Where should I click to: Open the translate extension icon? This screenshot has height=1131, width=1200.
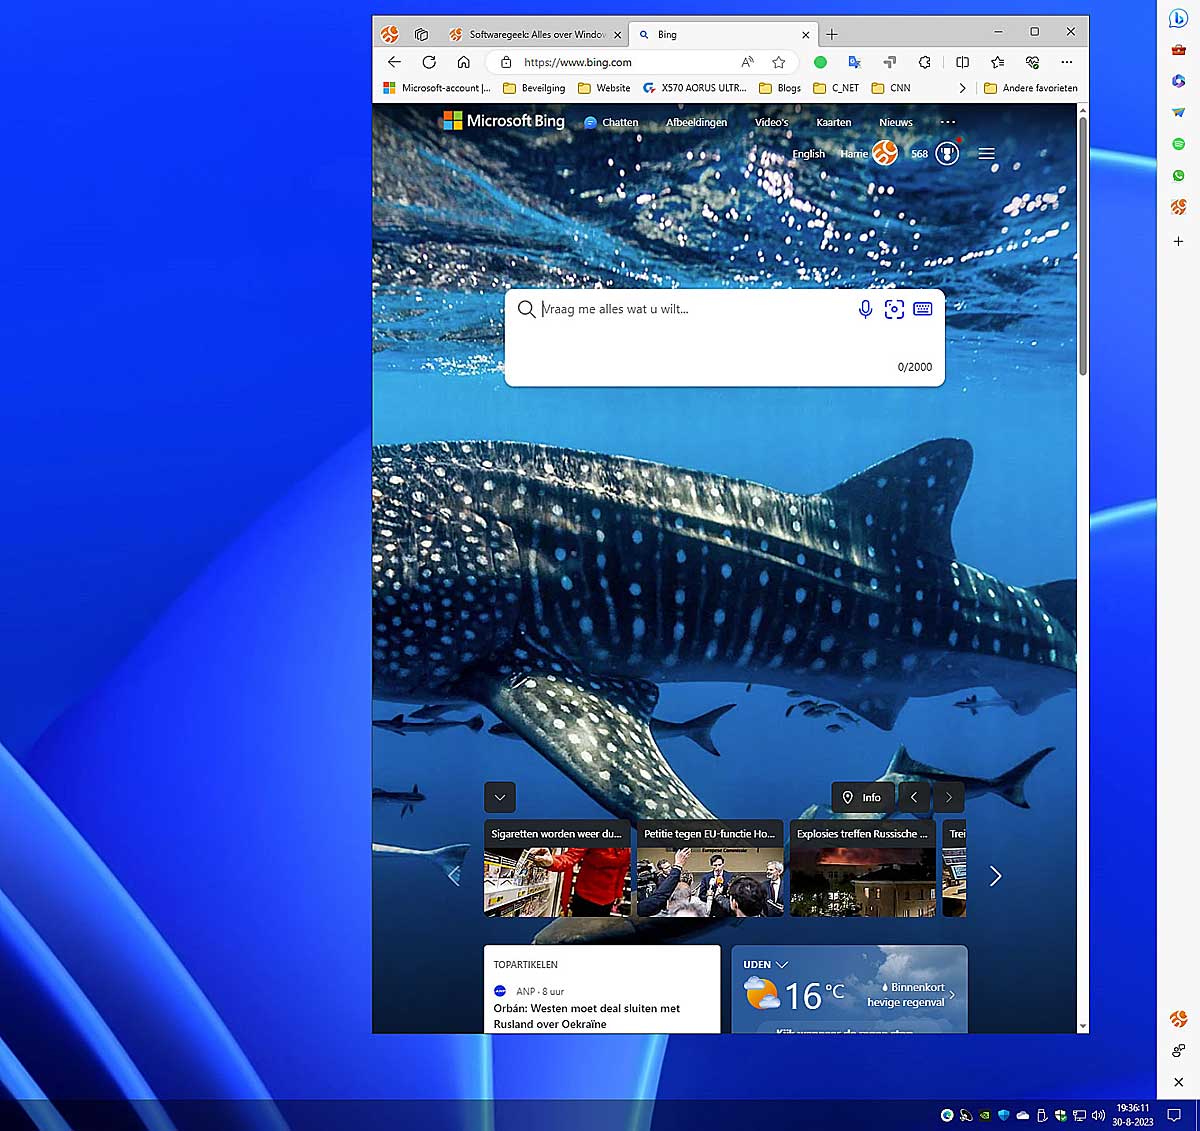[854, 62]
